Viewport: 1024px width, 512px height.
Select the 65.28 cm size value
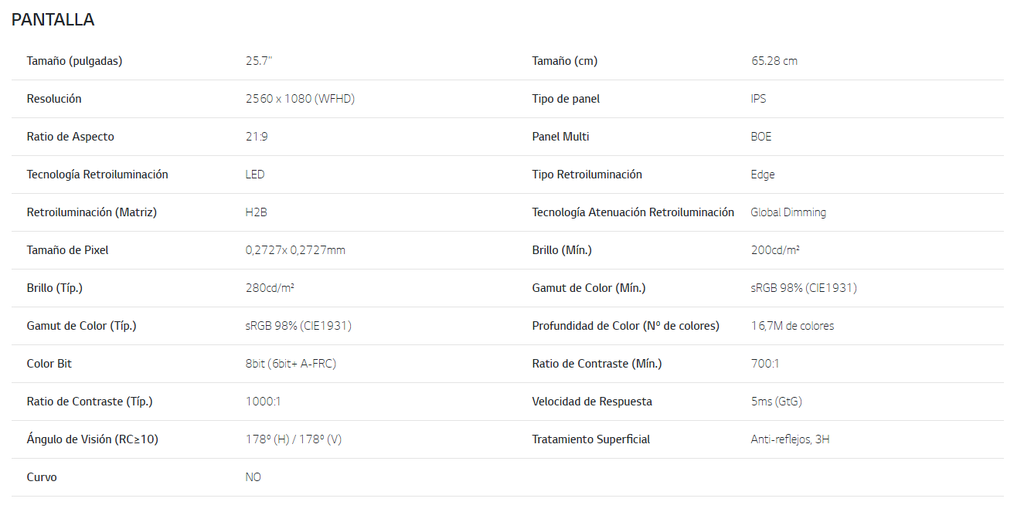[x=774, y=61]
